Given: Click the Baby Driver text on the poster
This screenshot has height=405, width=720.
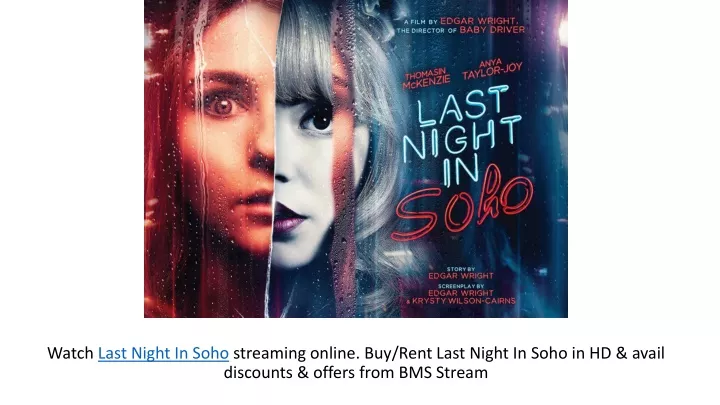Looking at the screenshot, I should click(492, 30).
